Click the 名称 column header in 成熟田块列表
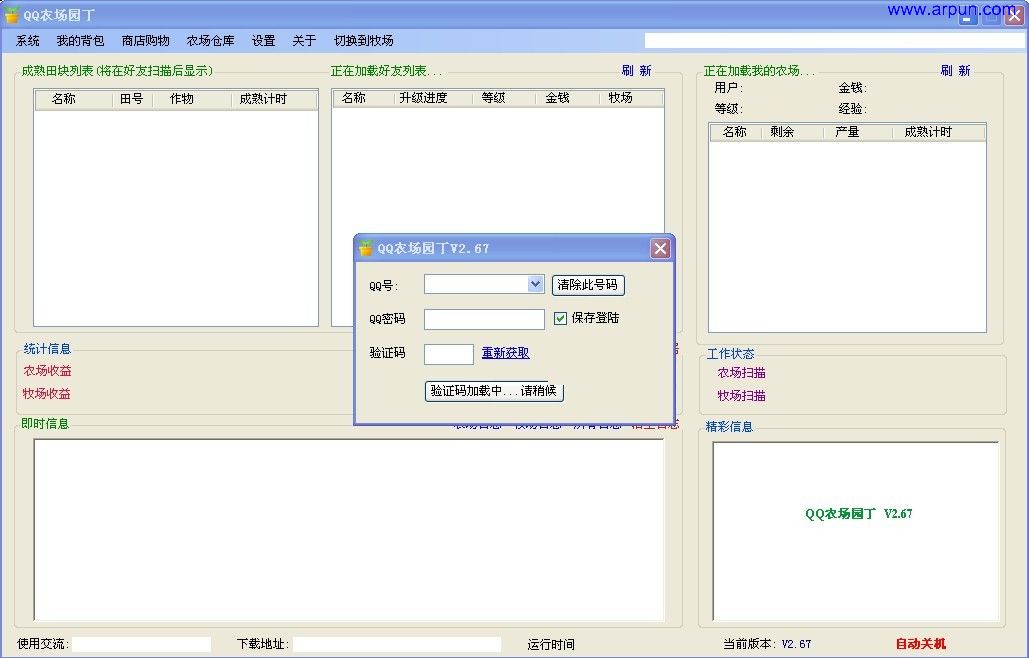The image size is (1029, 658). pyautogui.click(x=73, y=99)
